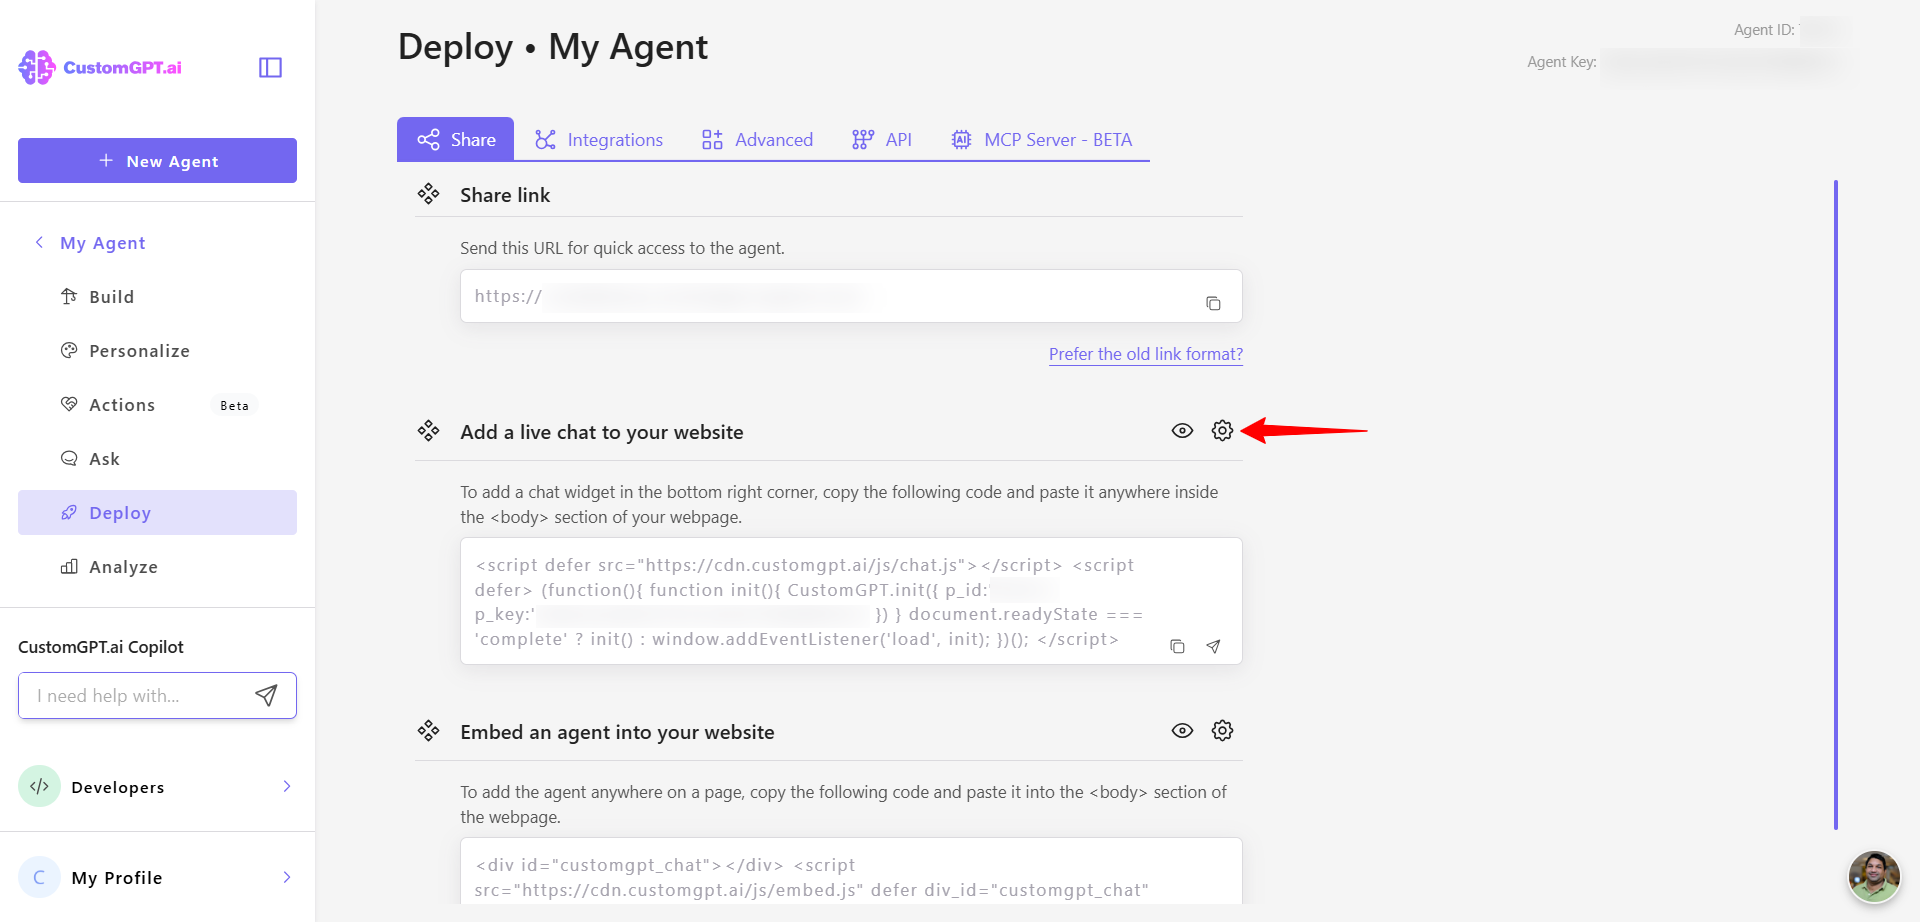This screenshot has width=1920, height=922.
Task: Click the My Profile avatar circle
Action: tap(39, 877)
